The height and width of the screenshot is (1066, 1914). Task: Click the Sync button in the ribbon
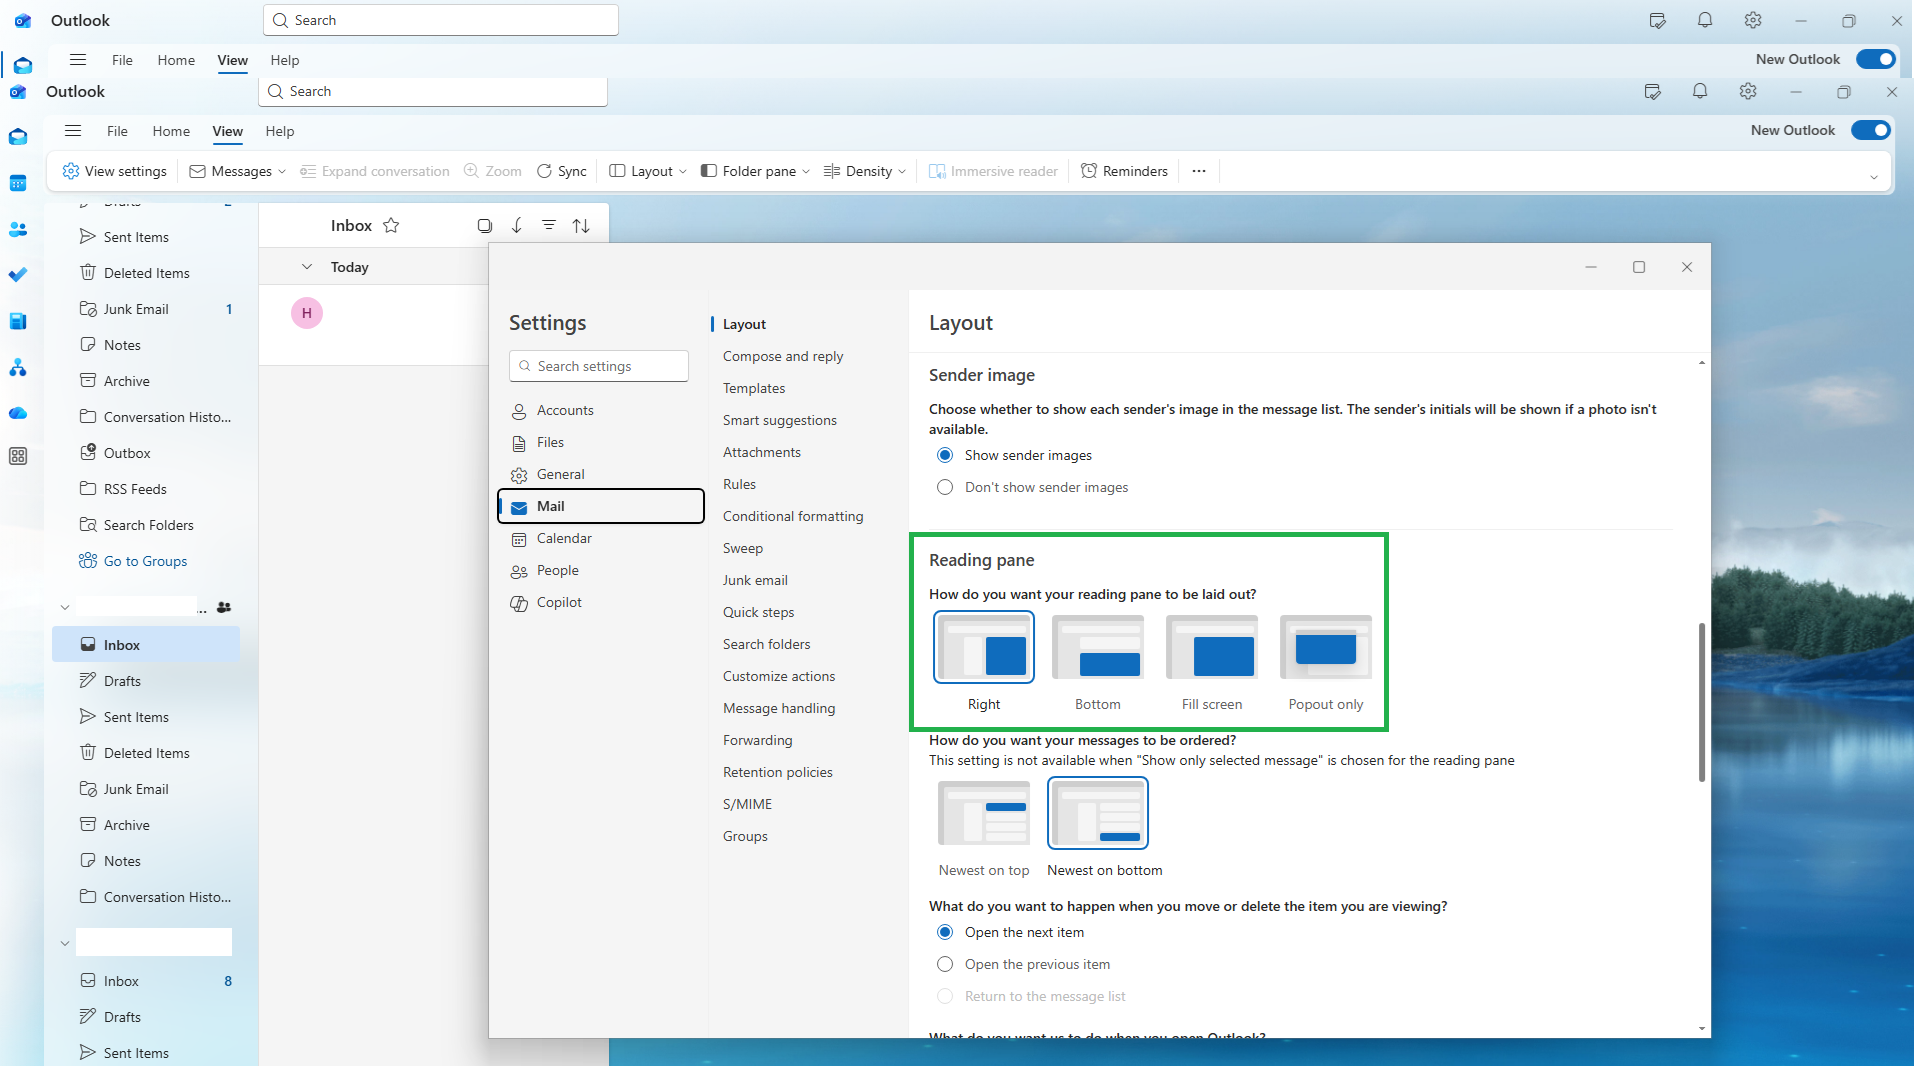pyautogui.click(x=562, y=171)
